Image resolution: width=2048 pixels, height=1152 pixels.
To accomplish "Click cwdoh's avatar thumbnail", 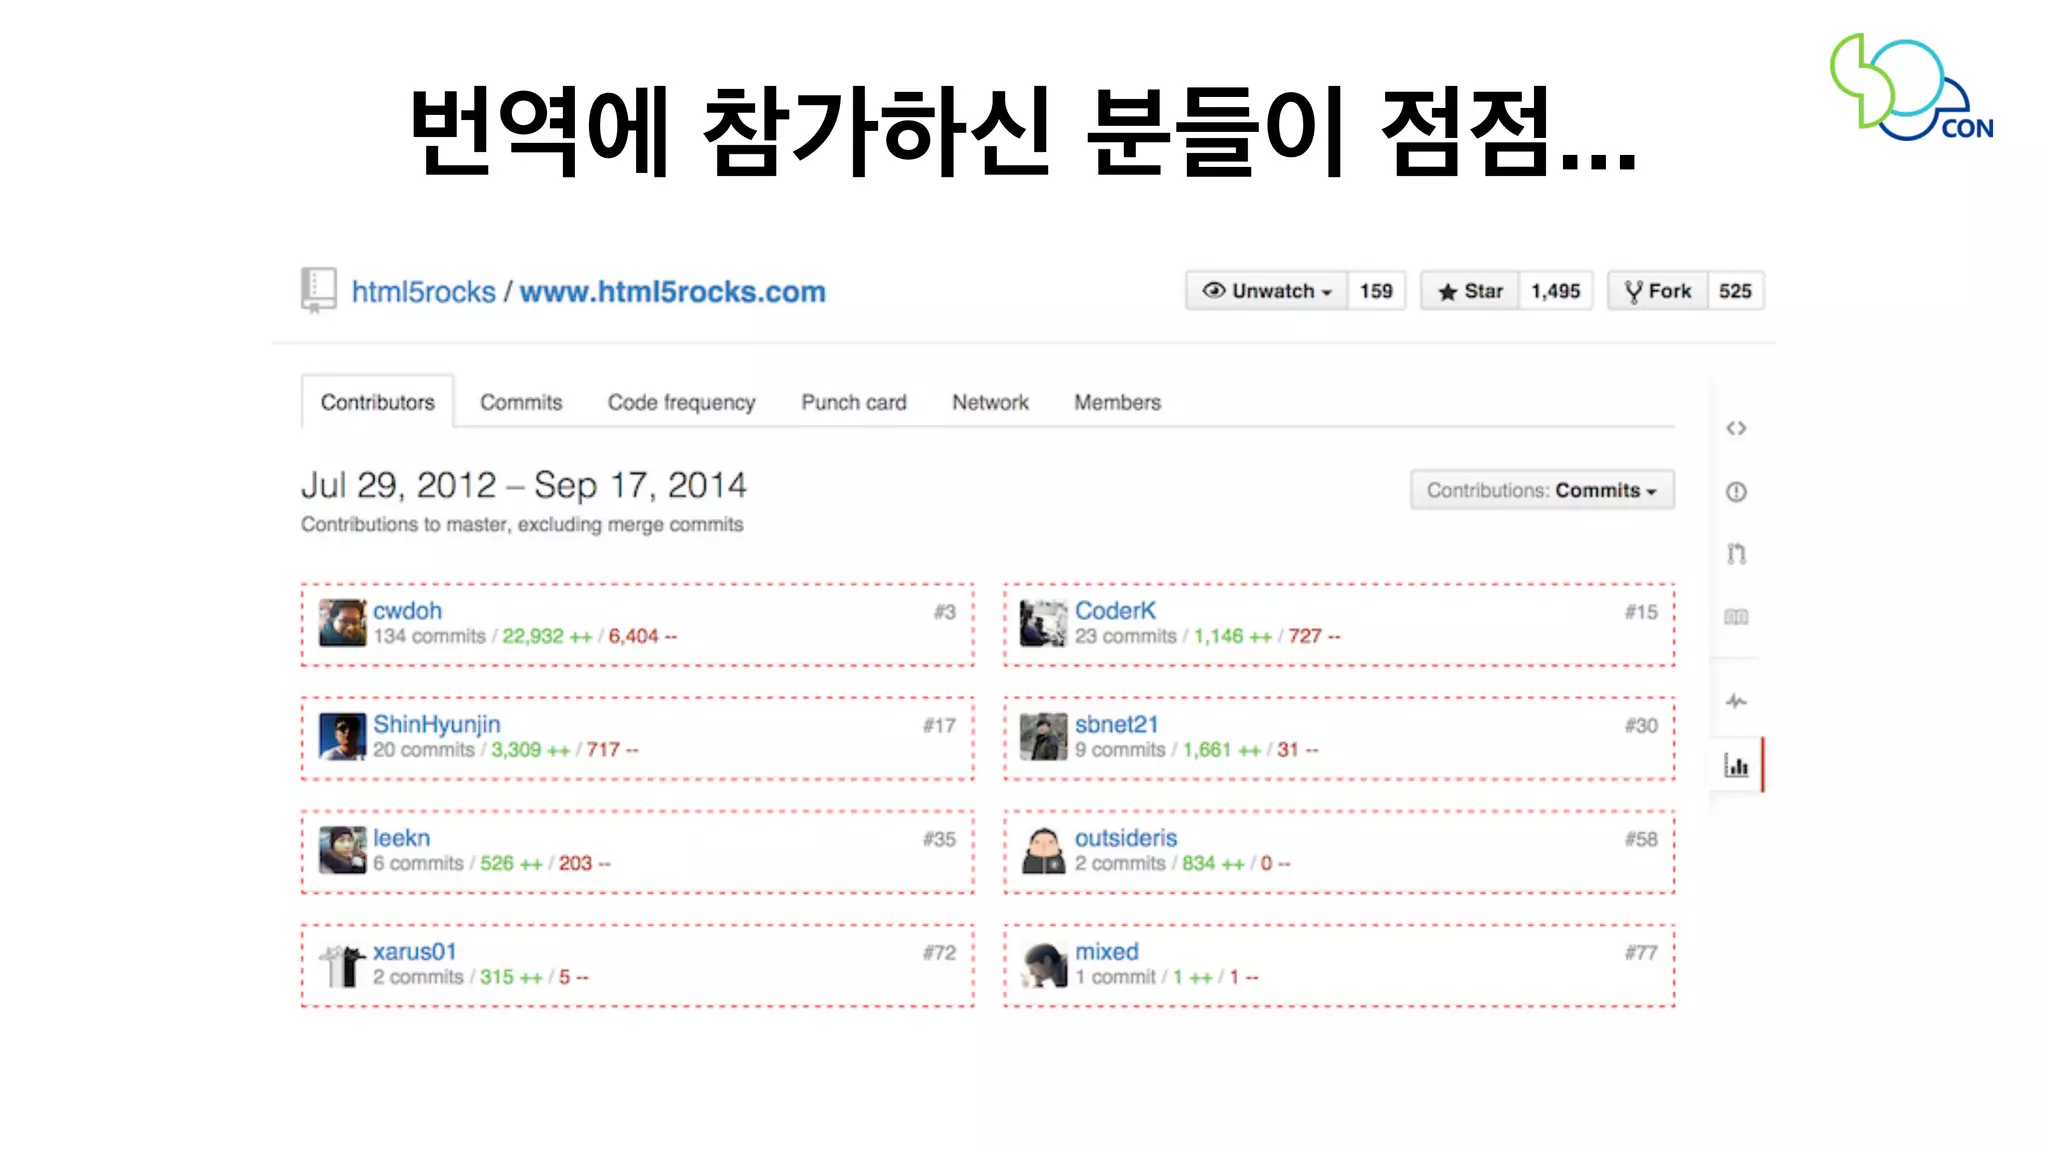I will pyautogui.click(x=342, y=623).
